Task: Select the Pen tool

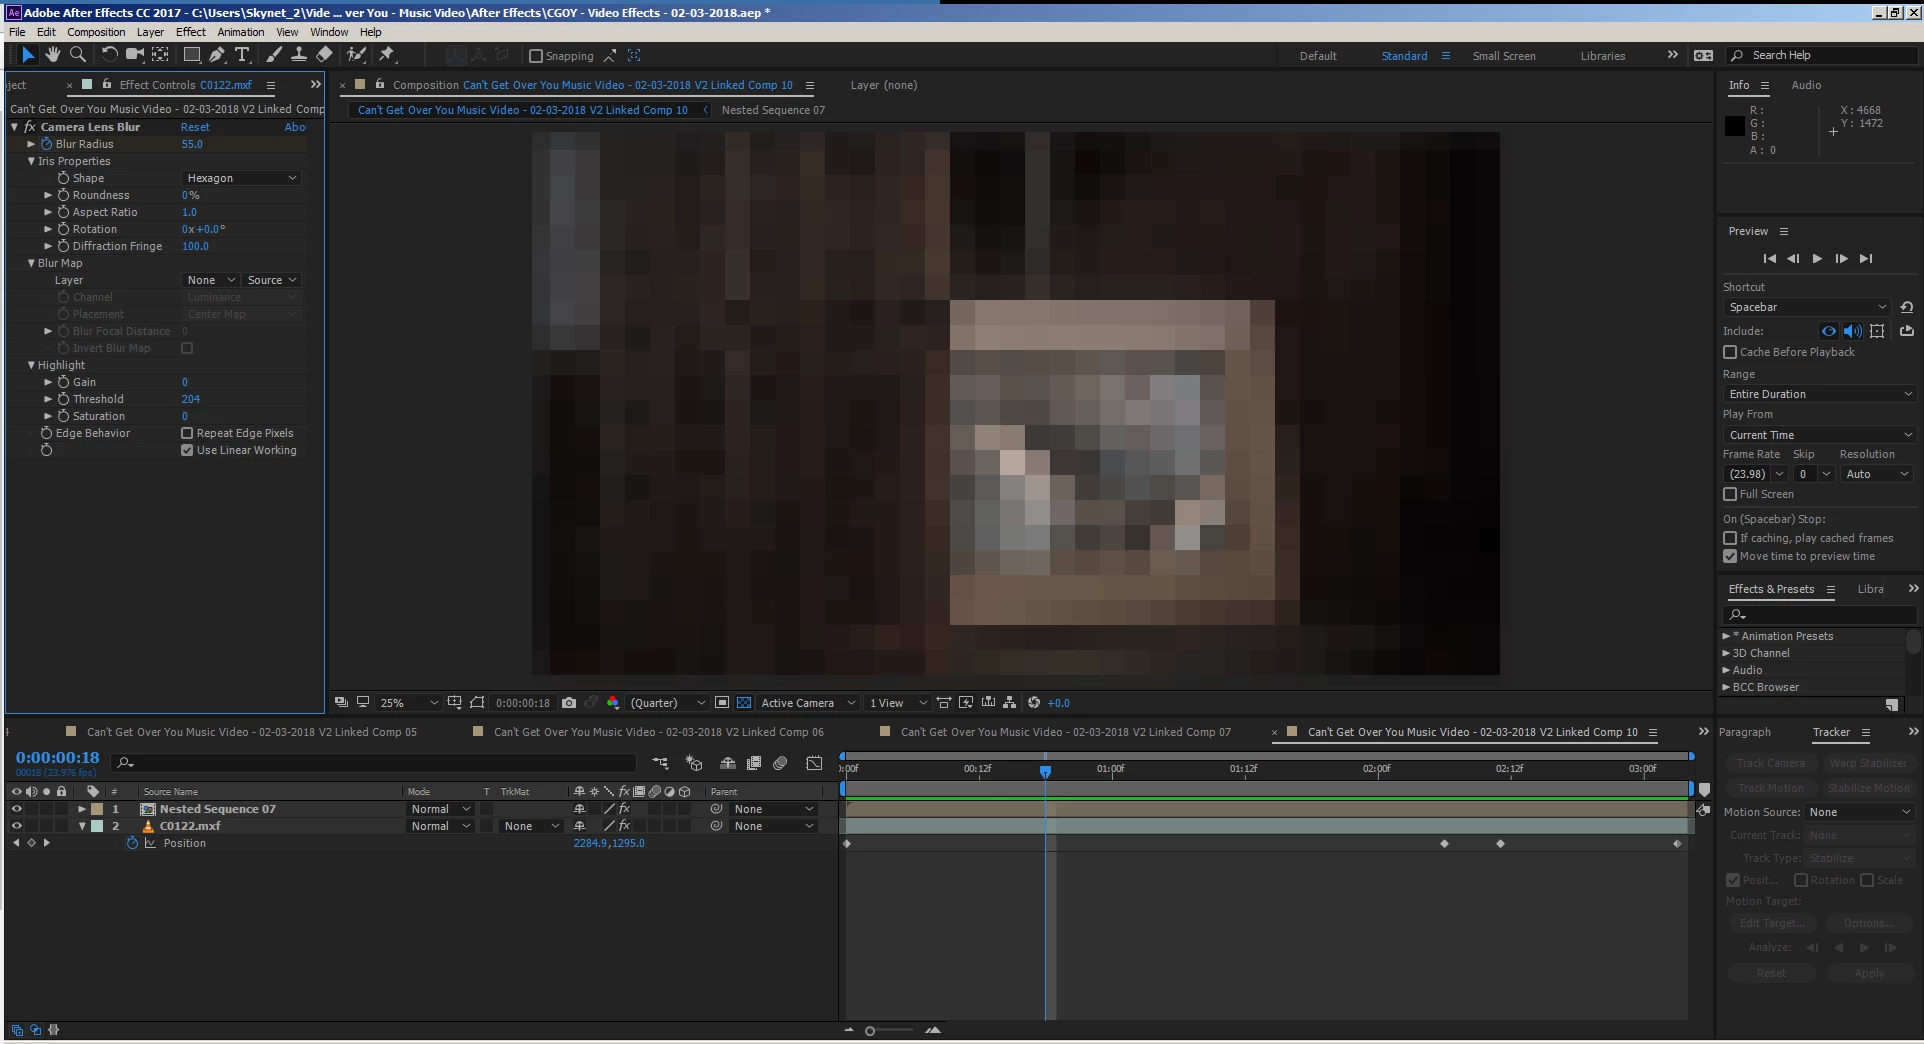Action: point(216,55)
